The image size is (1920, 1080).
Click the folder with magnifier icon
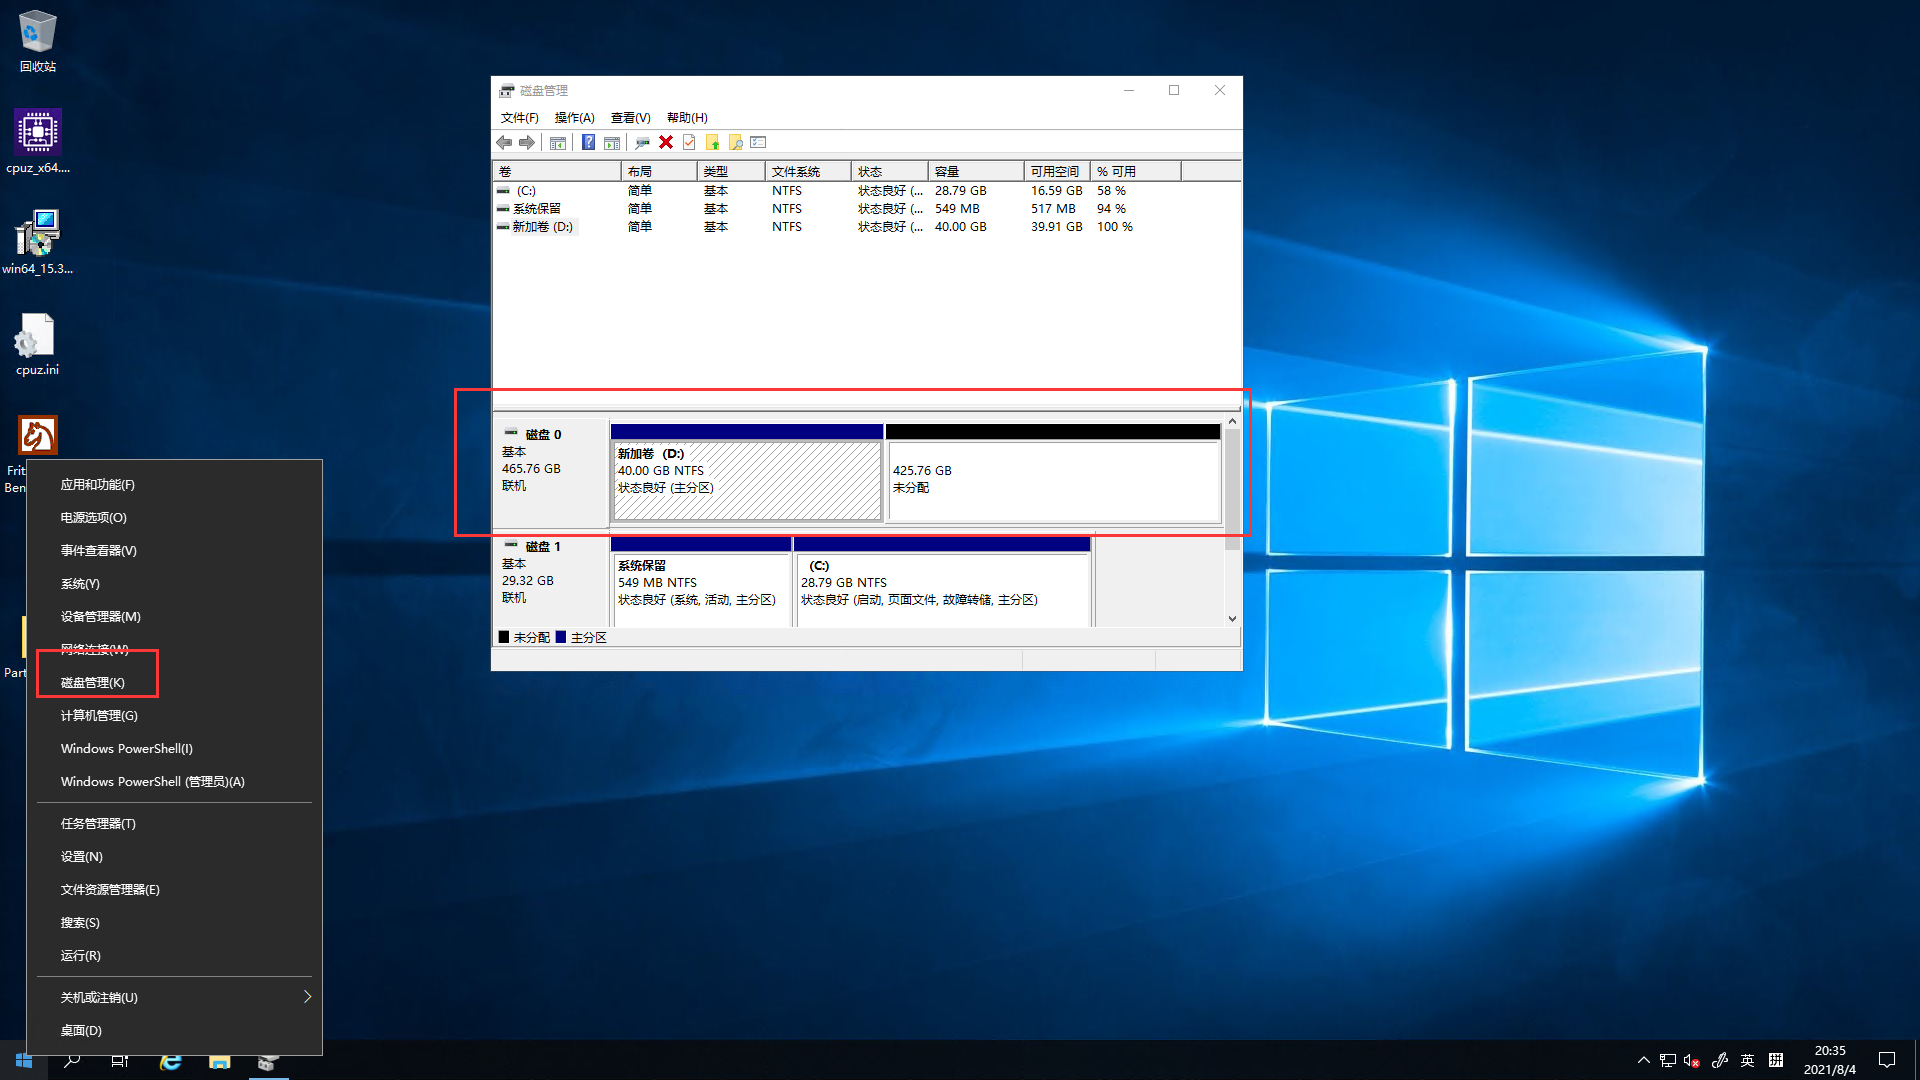coord(736,143)
